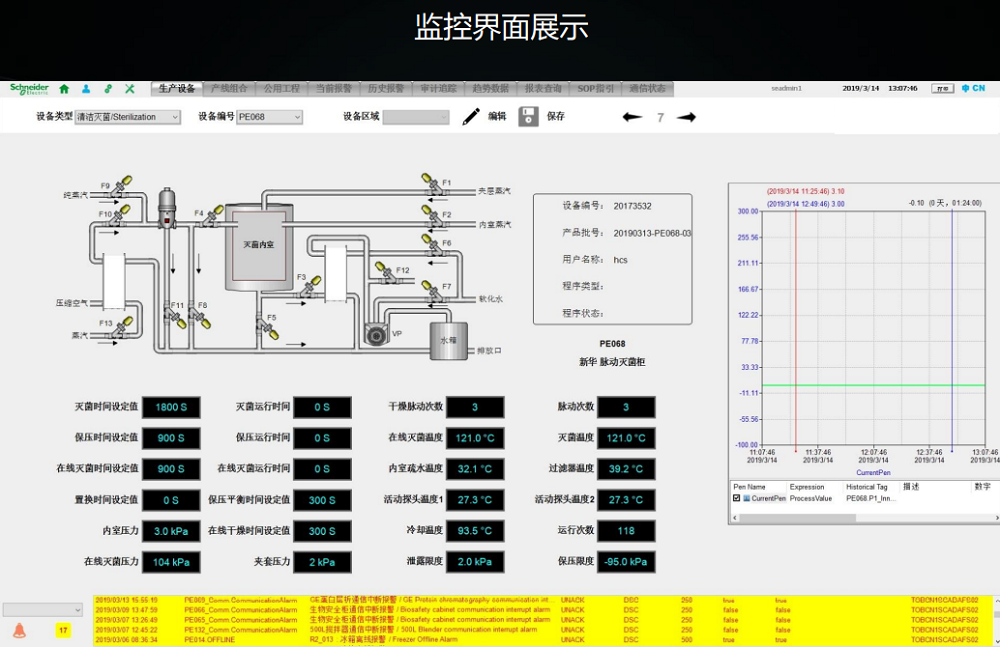Go to previous page with left arrow
Screen dimensions: 1000x647
[x=632, y=117]
